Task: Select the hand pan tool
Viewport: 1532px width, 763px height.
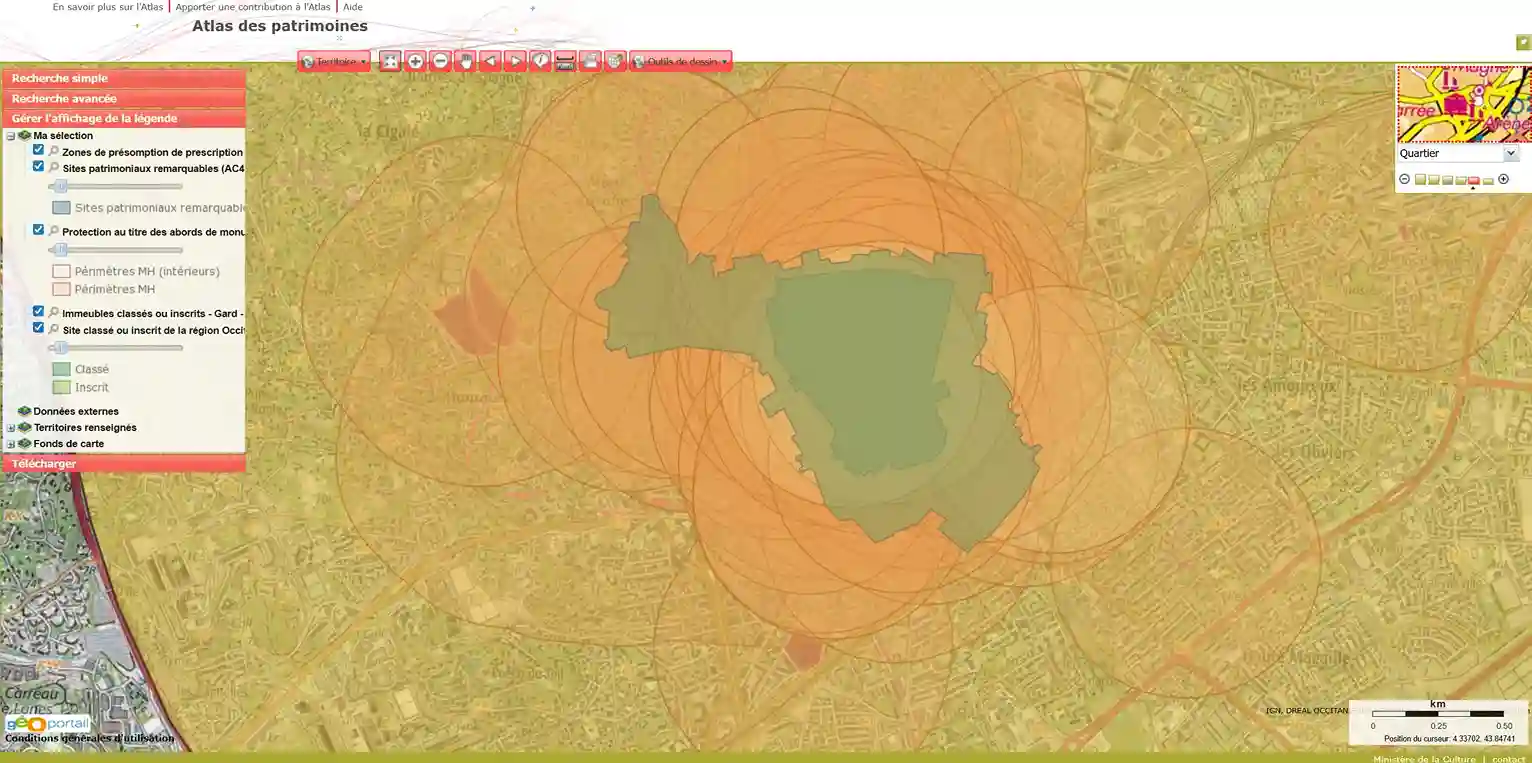Action: click(x=465, y=61)
